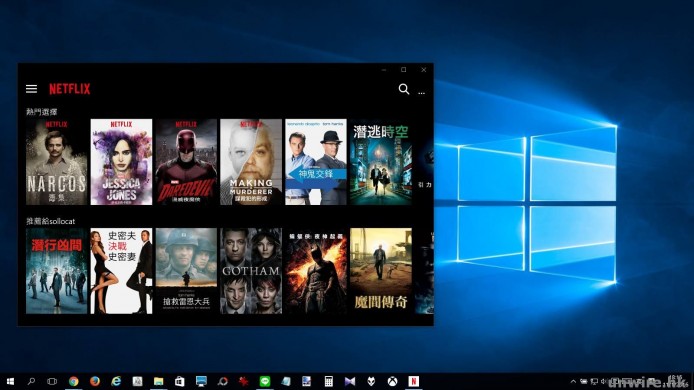Screen dimensions: 694x390
Task: Open the Windows Store bag icon
Action: tap(180, 381)
